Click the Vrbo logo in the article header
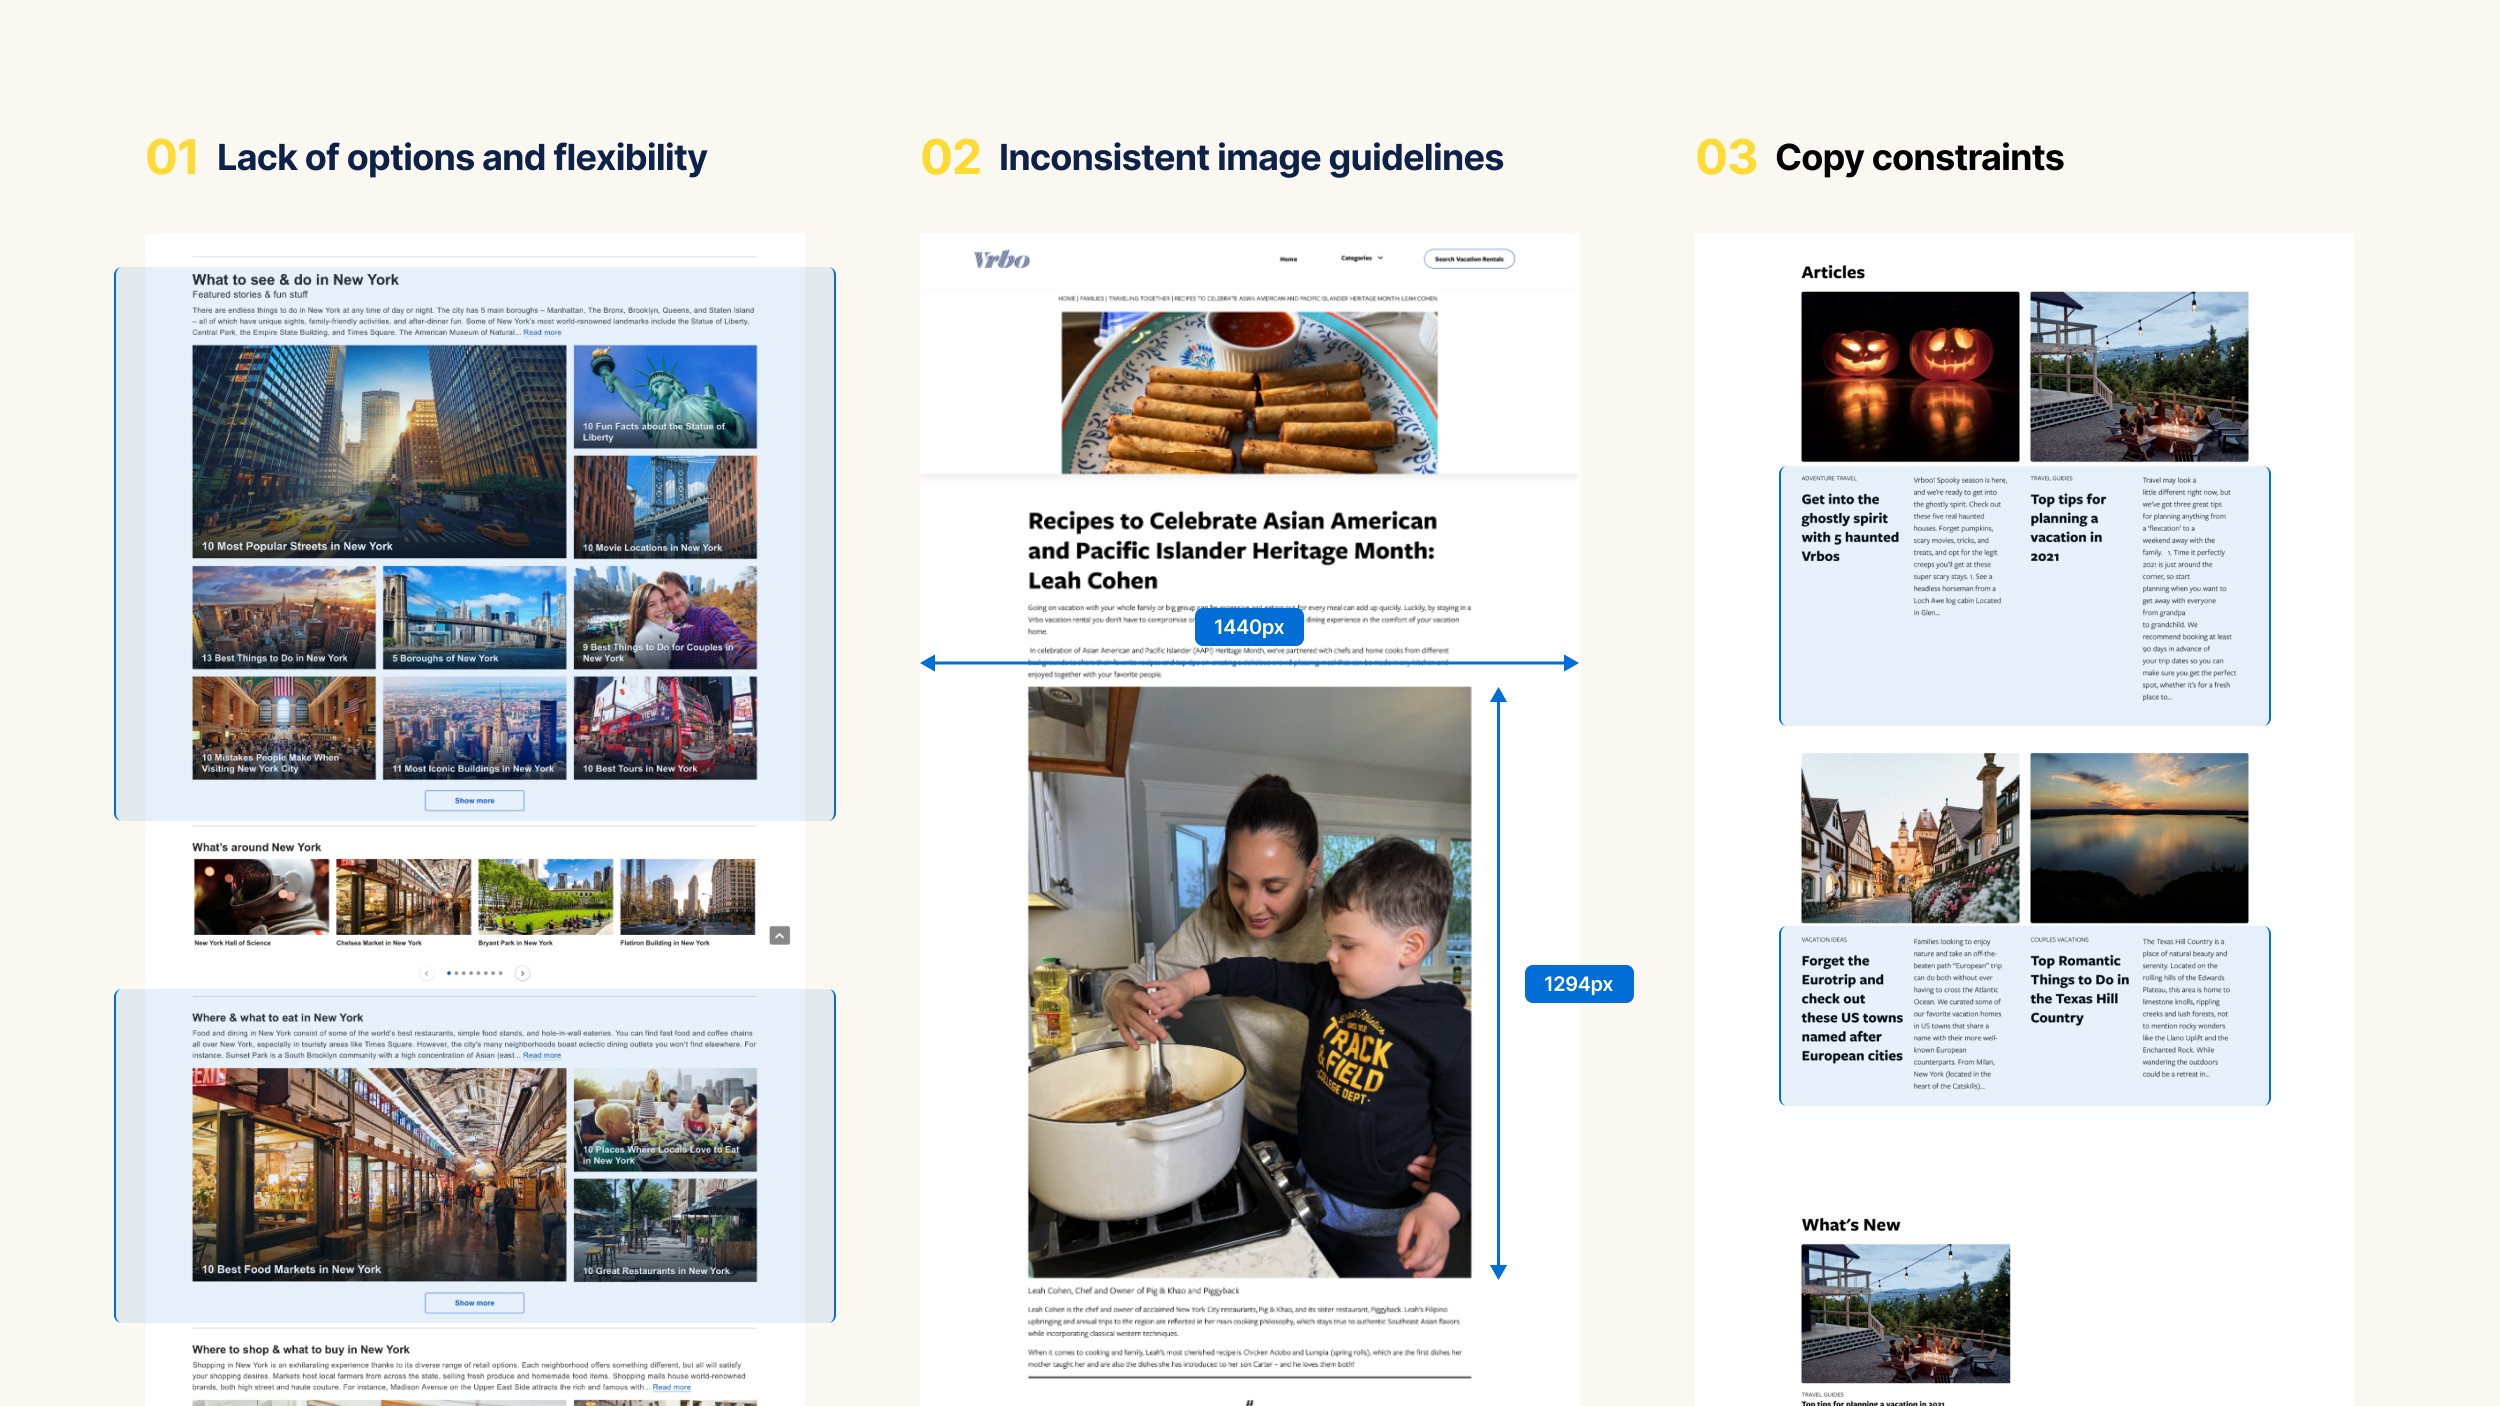This screenshot has height=1406, width=2500. coord(1001,260)
